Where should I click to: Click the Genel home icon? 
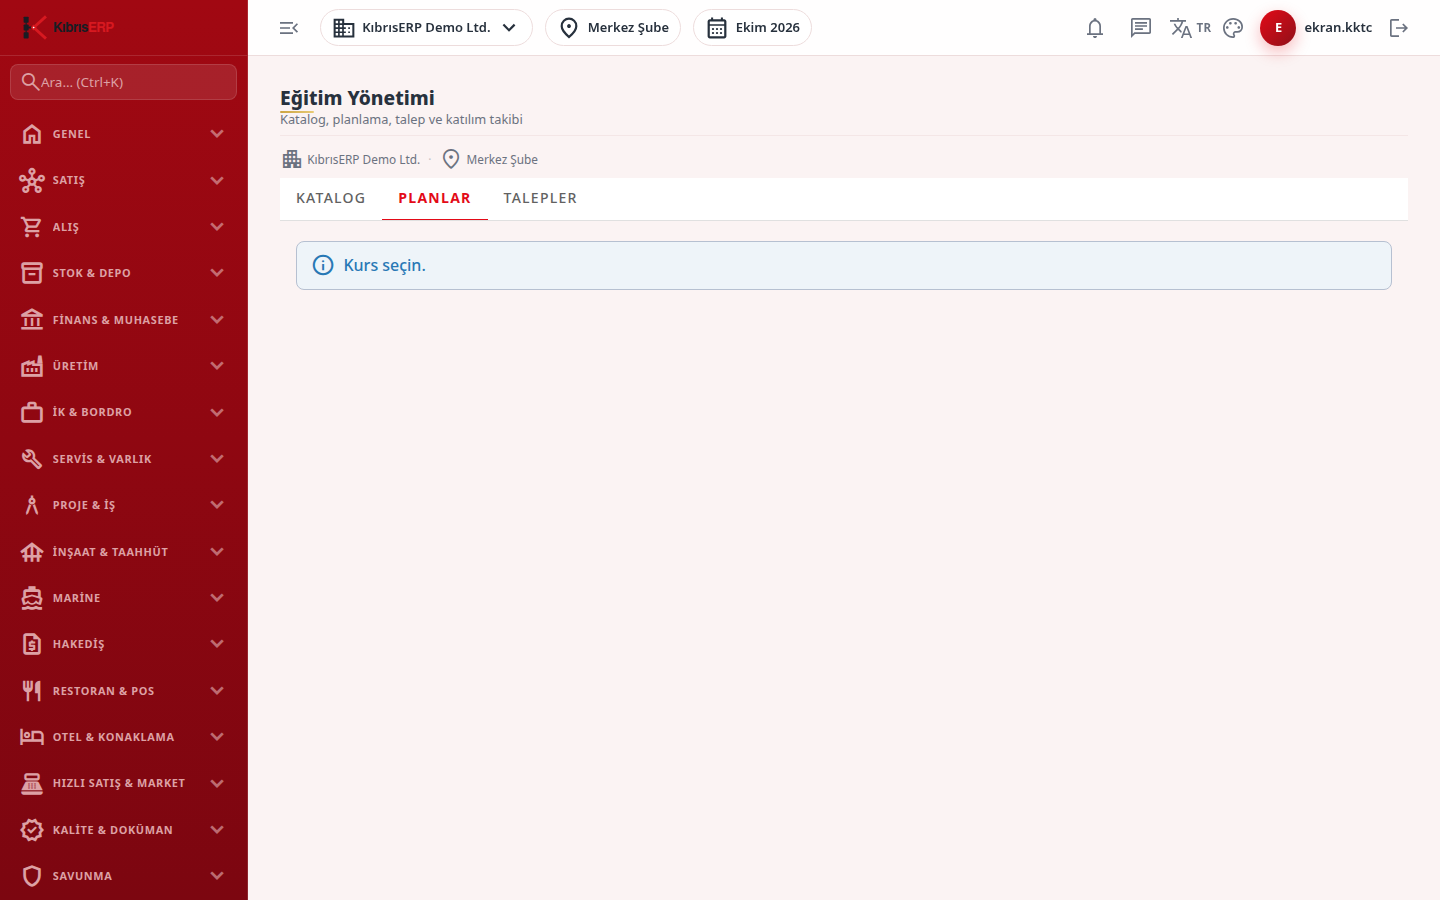click(32, 134)
